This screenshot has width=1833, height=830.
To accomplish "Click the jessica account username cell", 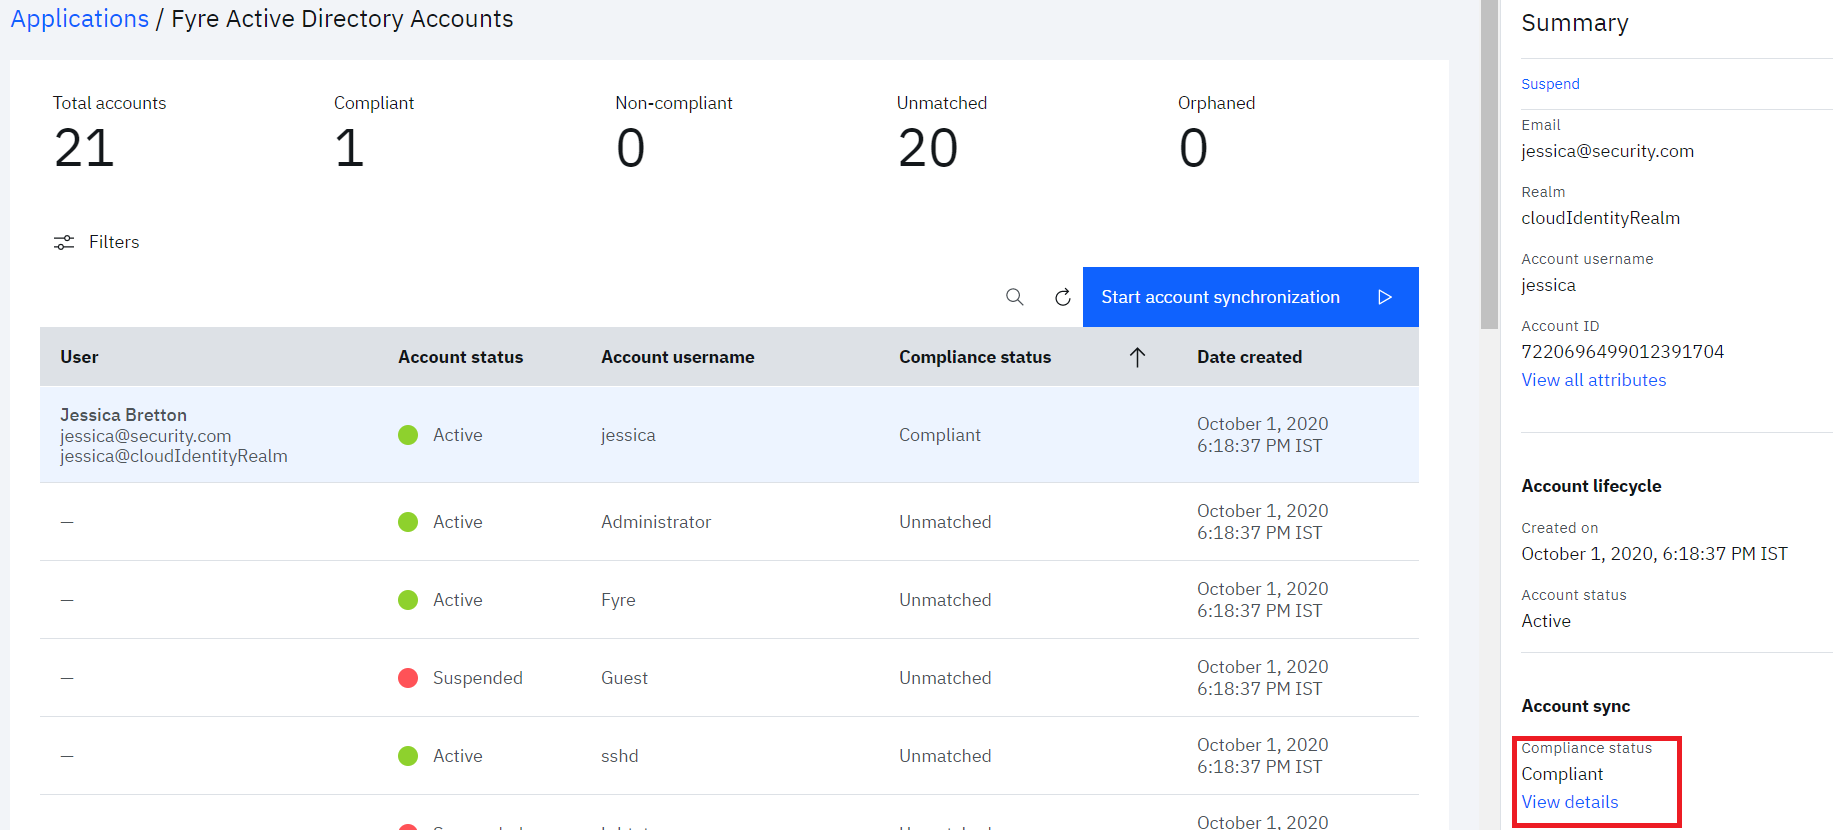I will 628,435.
